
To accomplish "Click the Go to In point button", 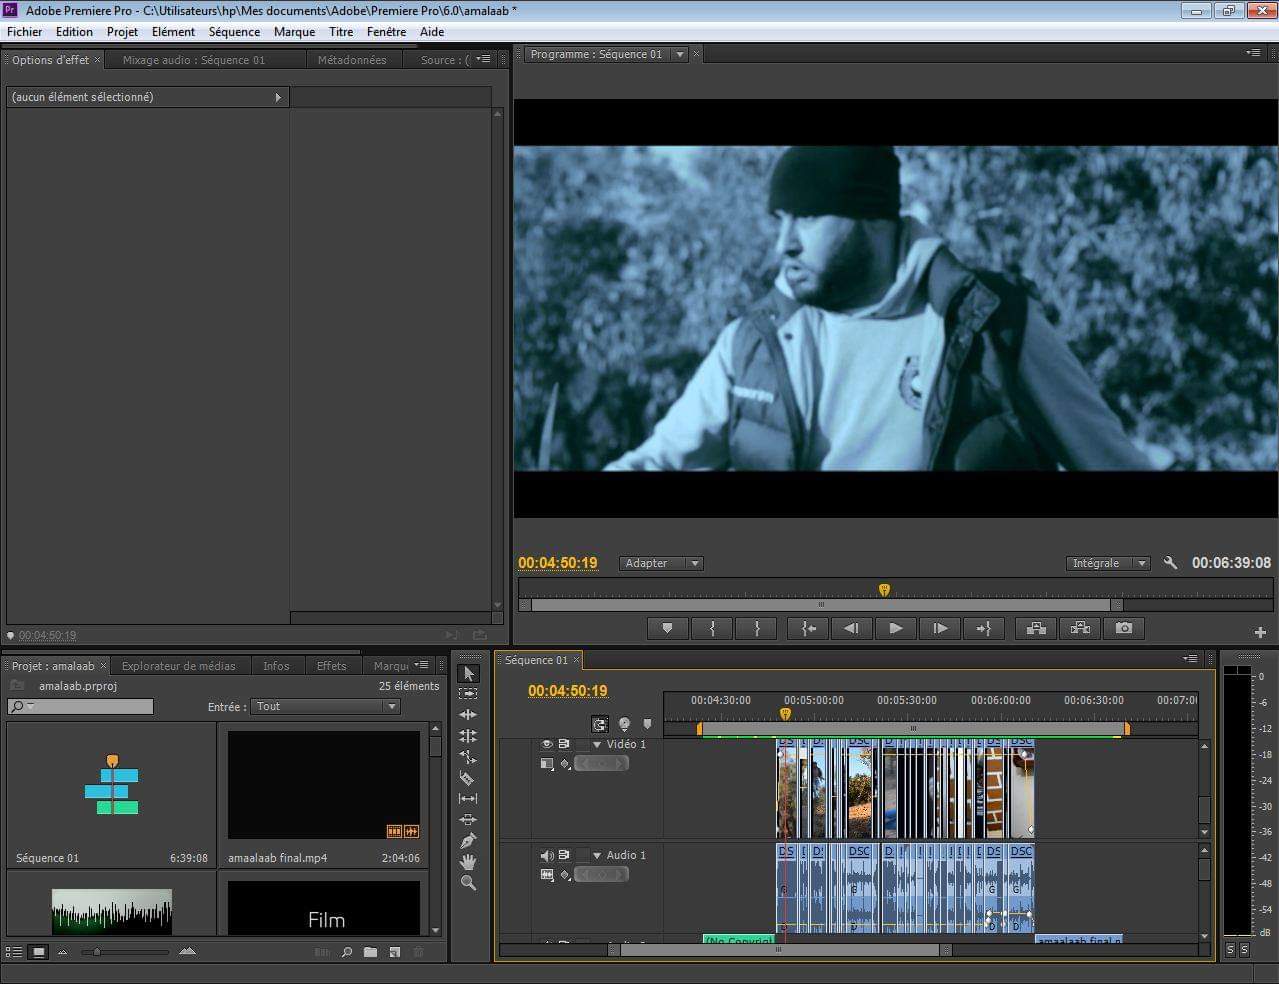I will (x=808, y=628).
